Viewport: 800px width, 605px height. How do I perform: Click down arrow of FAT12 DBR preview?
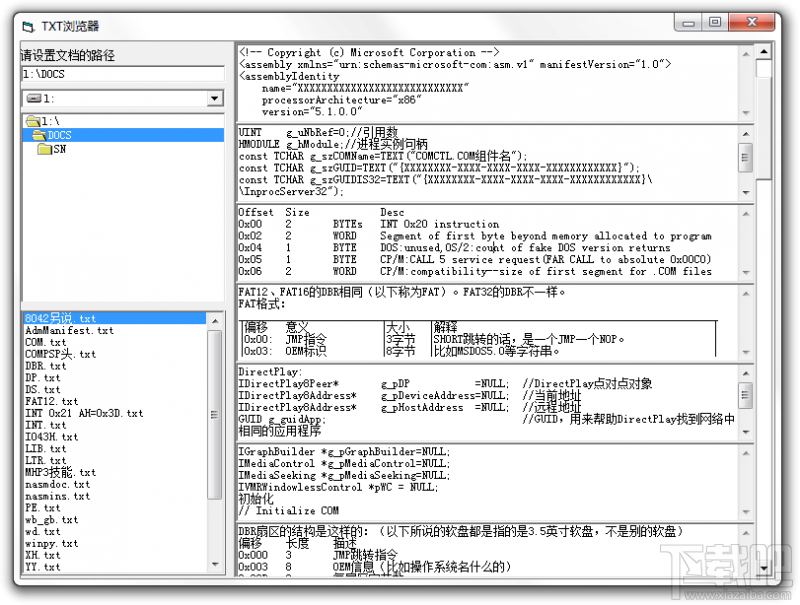[x=746, y=352]
